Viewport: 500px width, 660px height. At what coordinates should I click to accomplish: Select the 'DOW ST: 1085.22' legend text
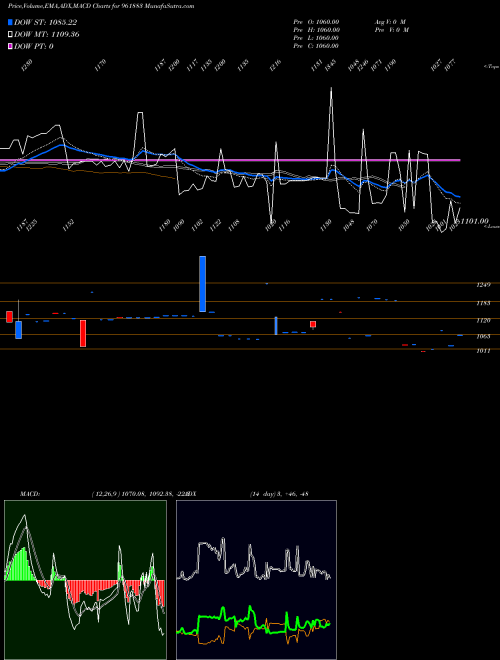[45, 22]
